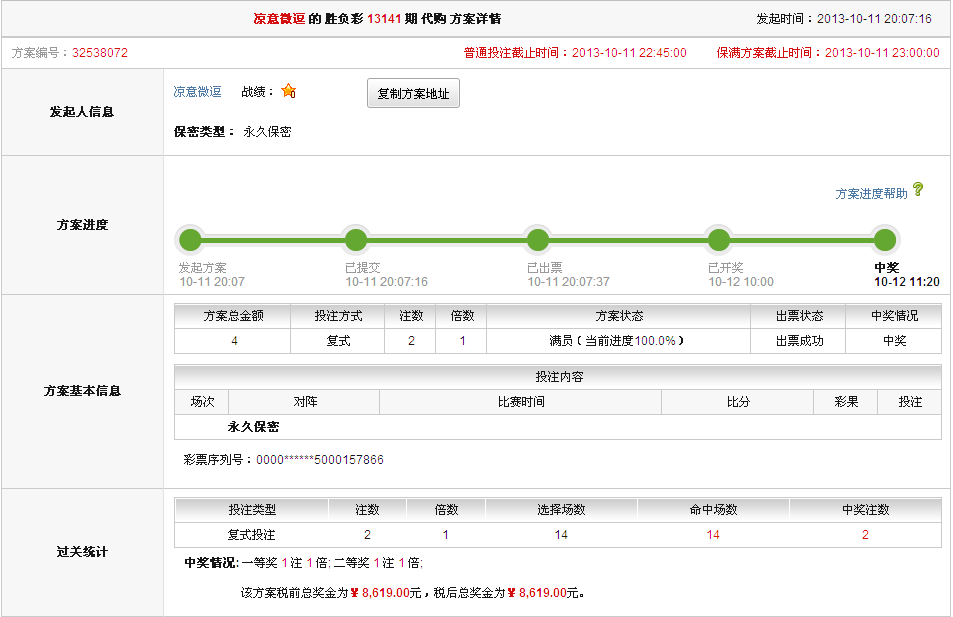The image size is (953, 617).
Task: Click the 满员 progress 100.0% status cell
Action: click(617, 341)
